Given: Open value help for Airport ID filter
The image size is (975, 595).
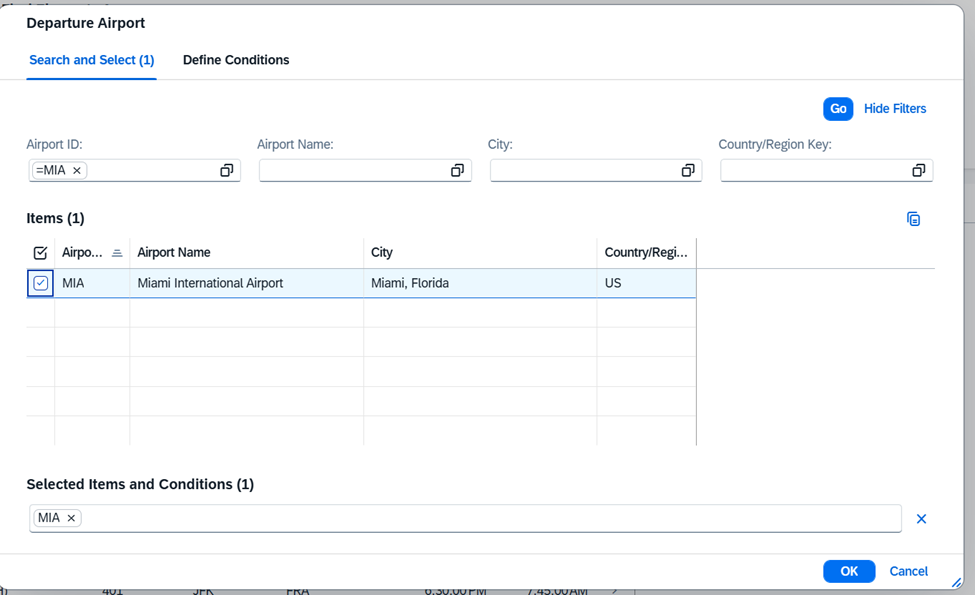Looking at the screenshot, I should click(x=227, y=171).
